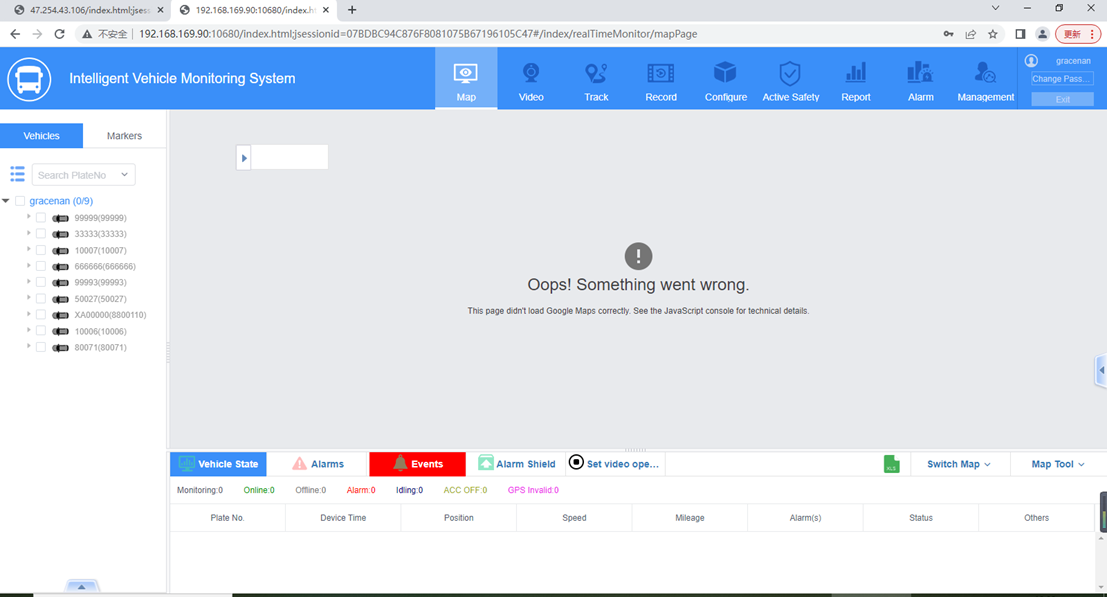
Task: Close the 47.254.43.106 browser tab
Action: (160, 10)
